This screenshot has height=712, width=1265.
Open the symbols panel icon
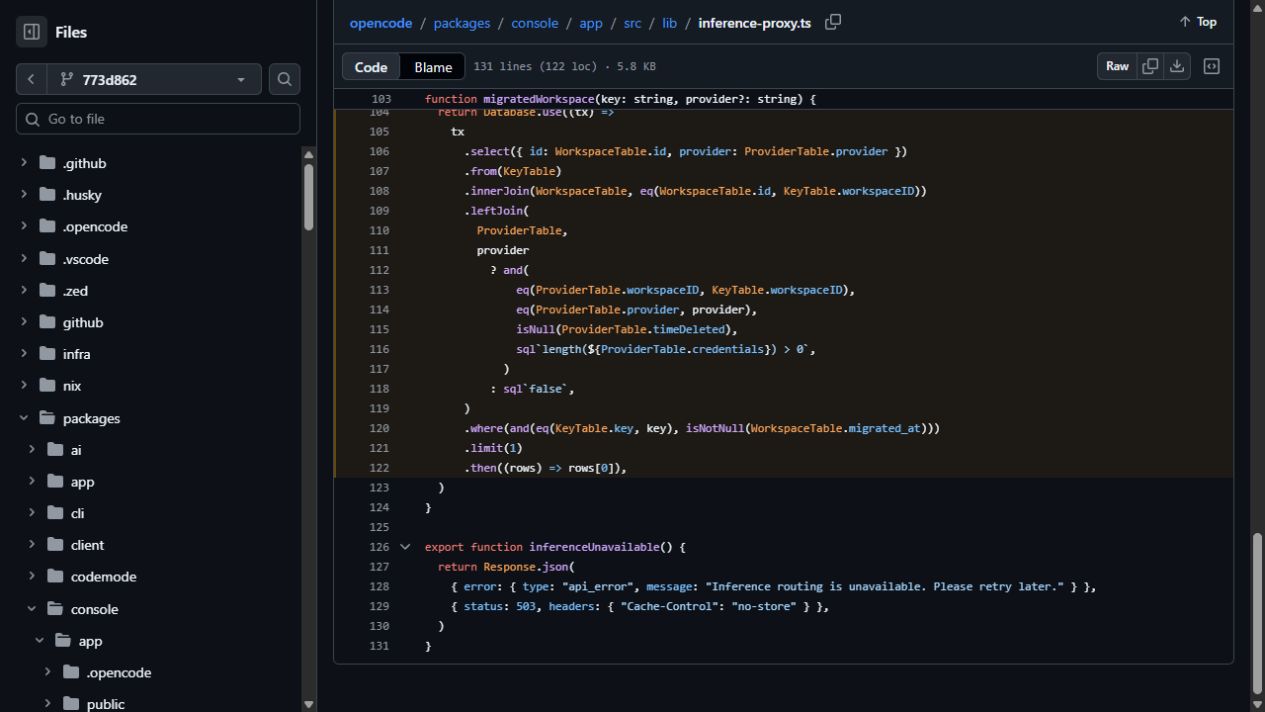(1211, 66)
